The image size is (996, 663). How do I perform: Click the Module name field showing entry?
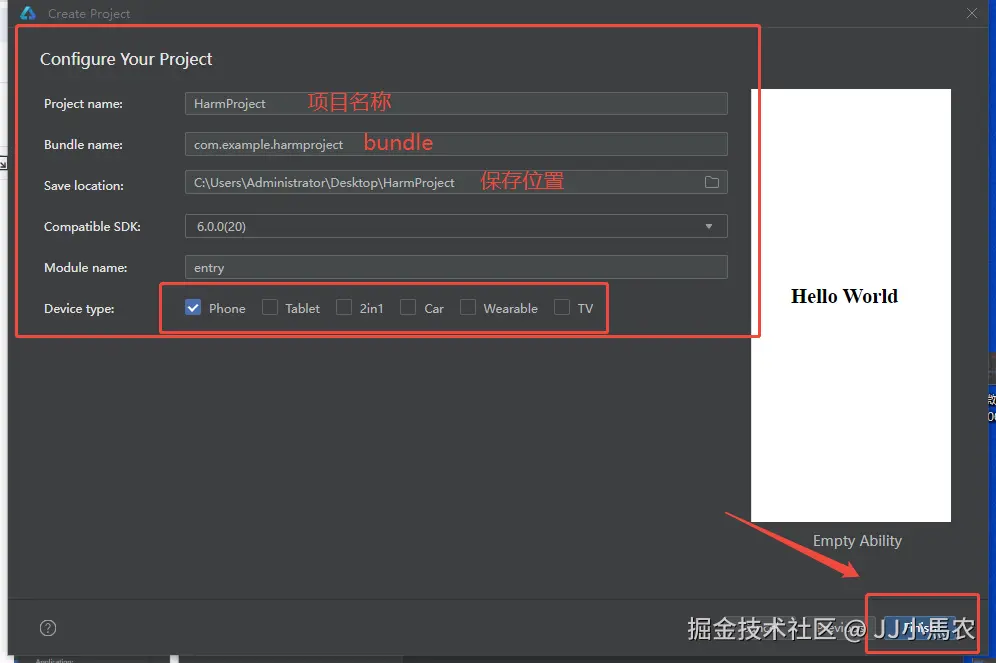[300, 267]
